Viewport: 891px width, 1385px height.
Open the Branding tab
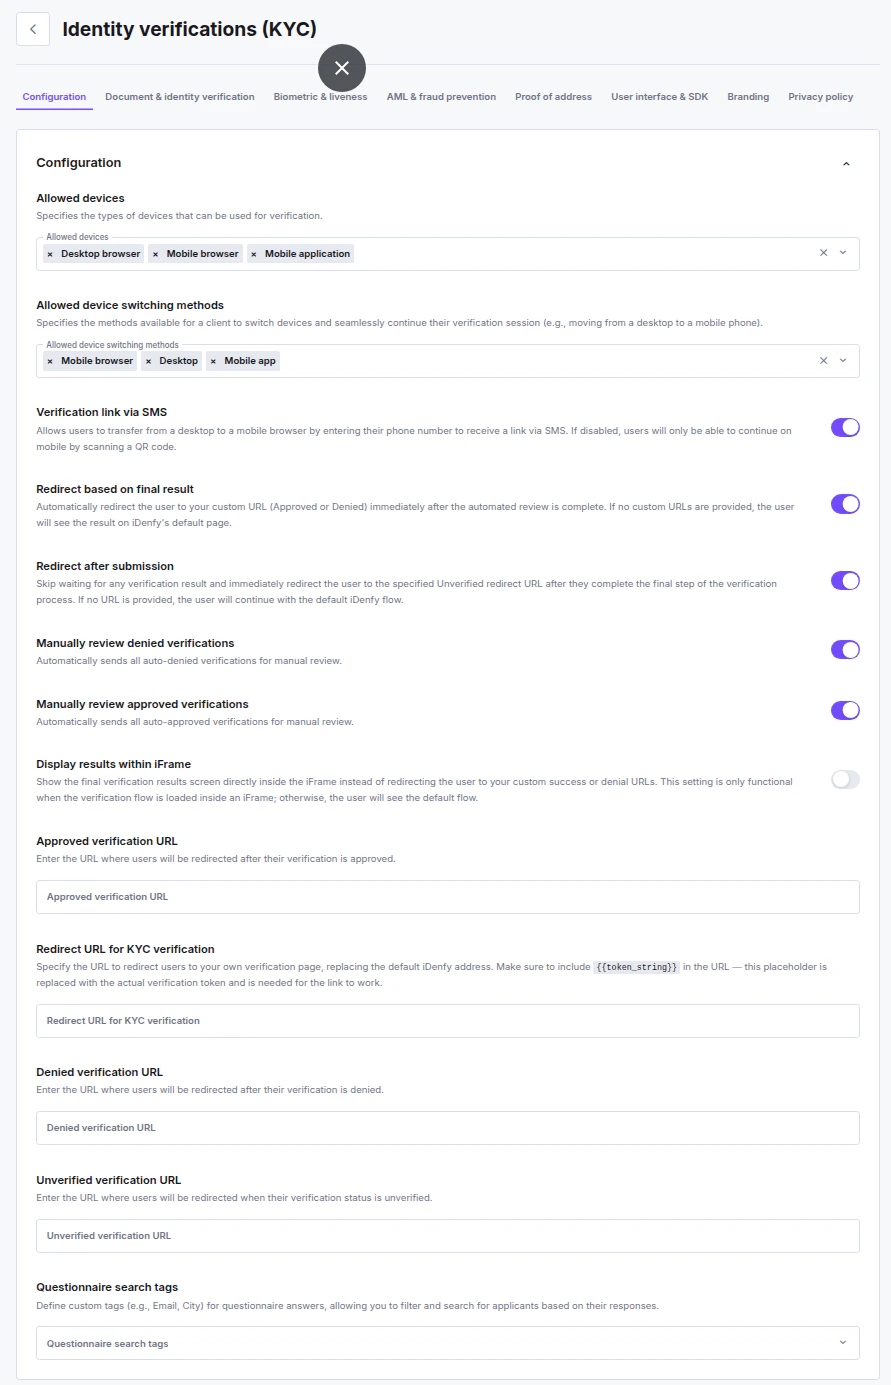(x=748, y=97)
